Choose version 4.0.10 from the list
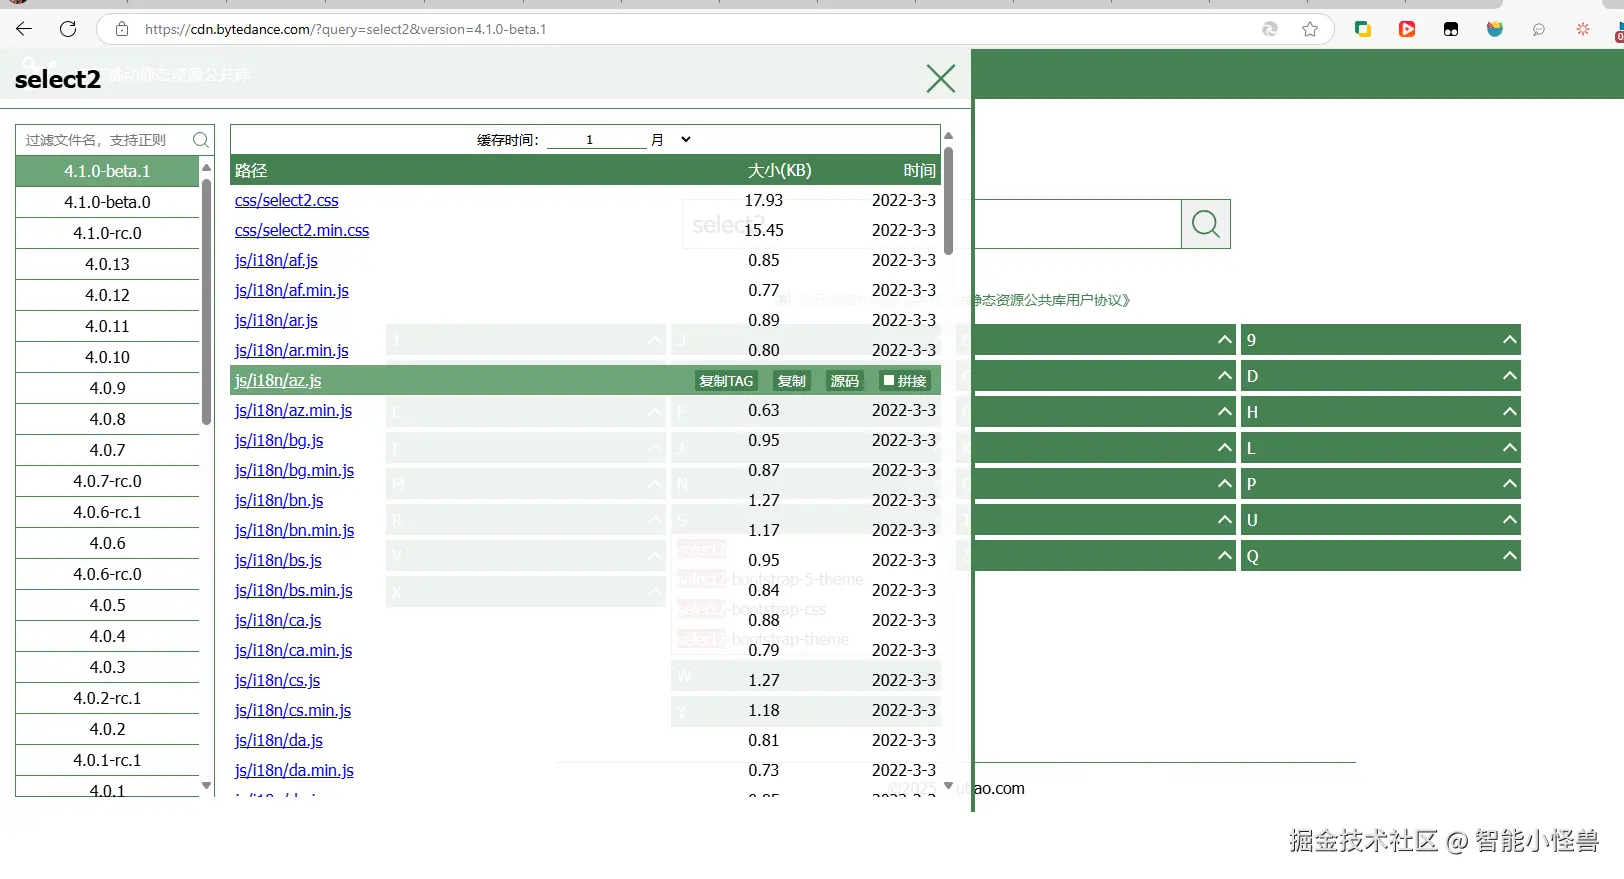 point(107,357)
